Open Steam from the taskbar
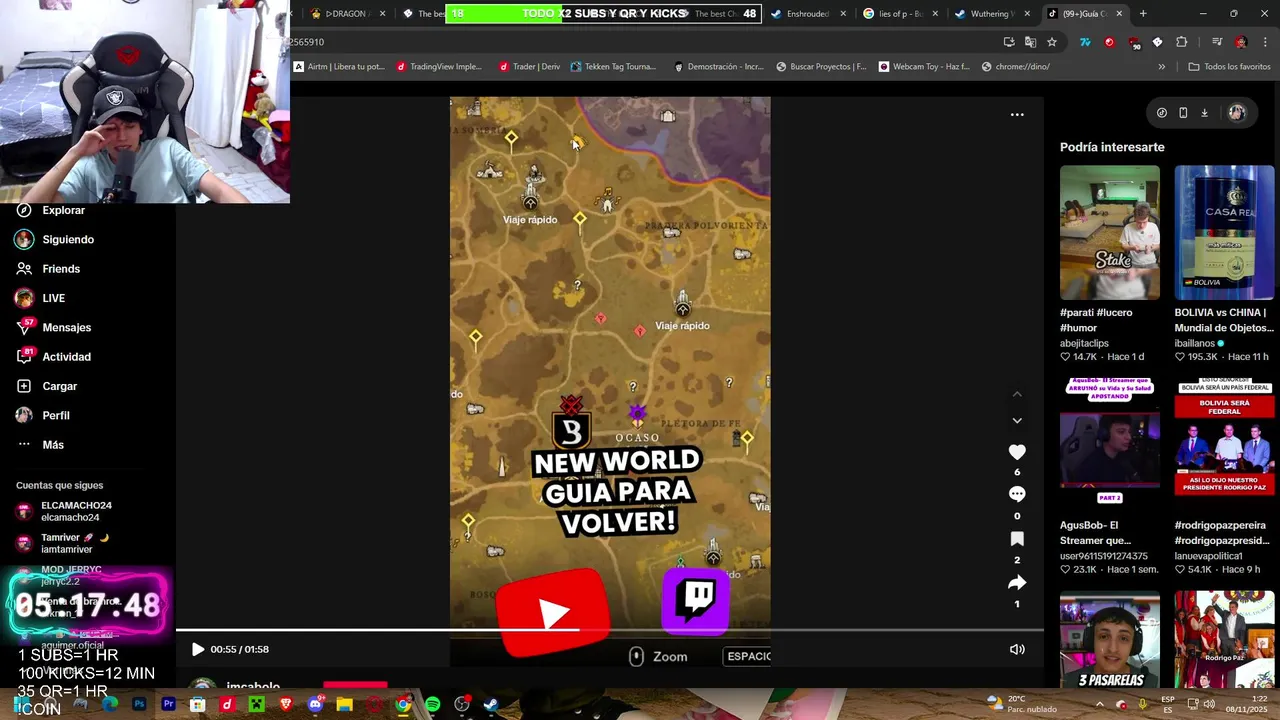This screenshot has width=1280, height=720. [491, 704]
